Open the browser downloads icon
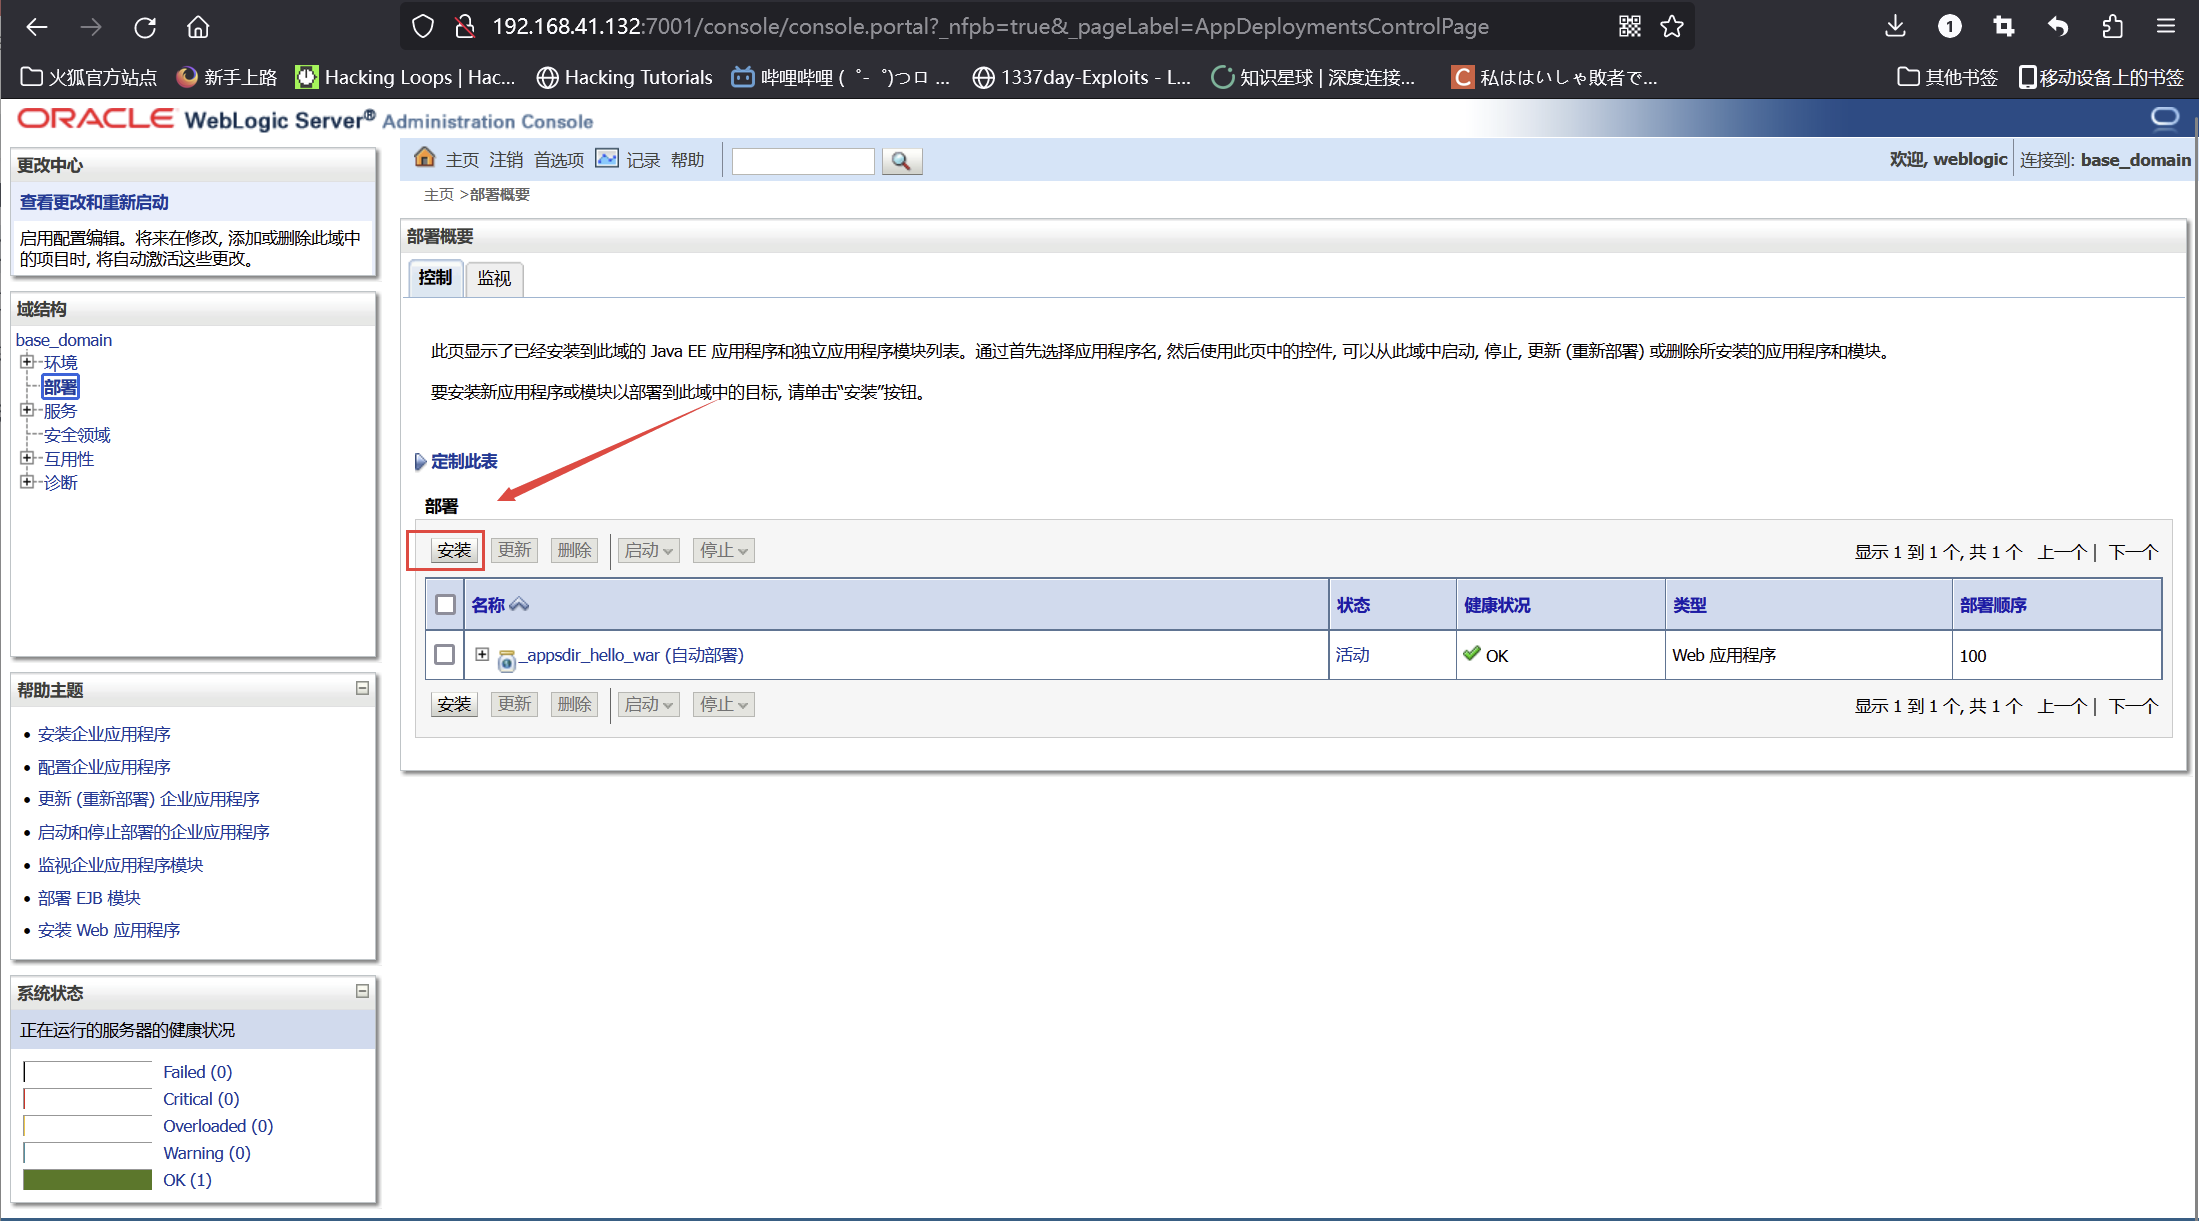The width and height of the screenshot is (2199, 1221). pyautogui.click(x=1895, y=27)
